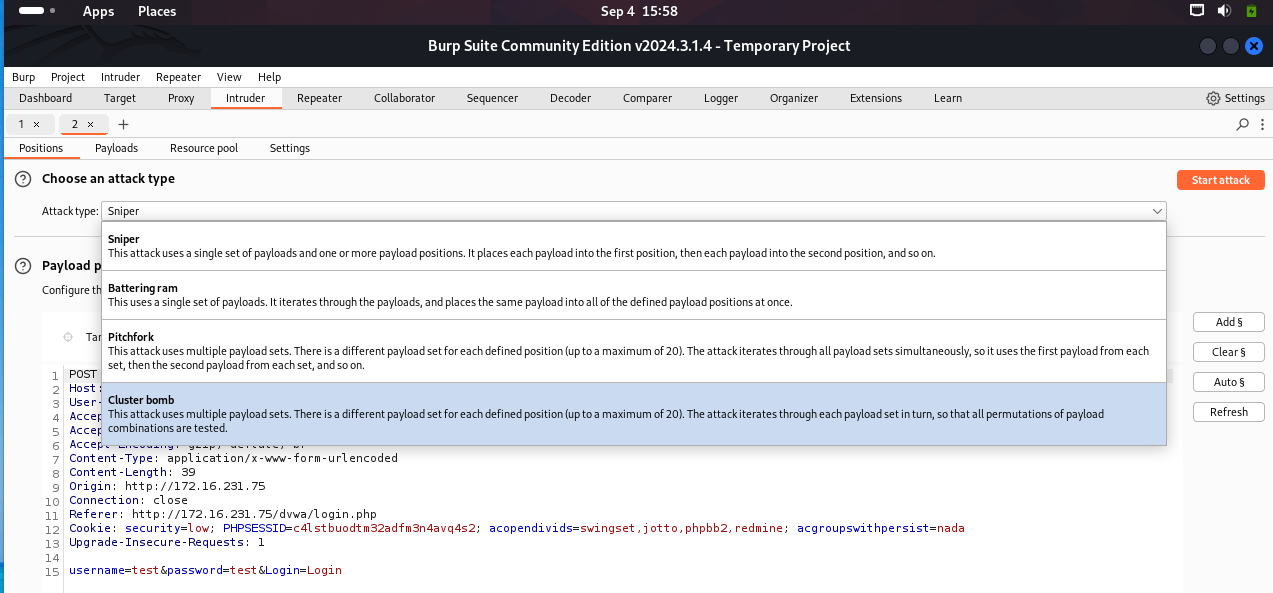Open the Apps menu in top bar
The height and width of the screenshot is (593, 1273).
click(98, 11)
